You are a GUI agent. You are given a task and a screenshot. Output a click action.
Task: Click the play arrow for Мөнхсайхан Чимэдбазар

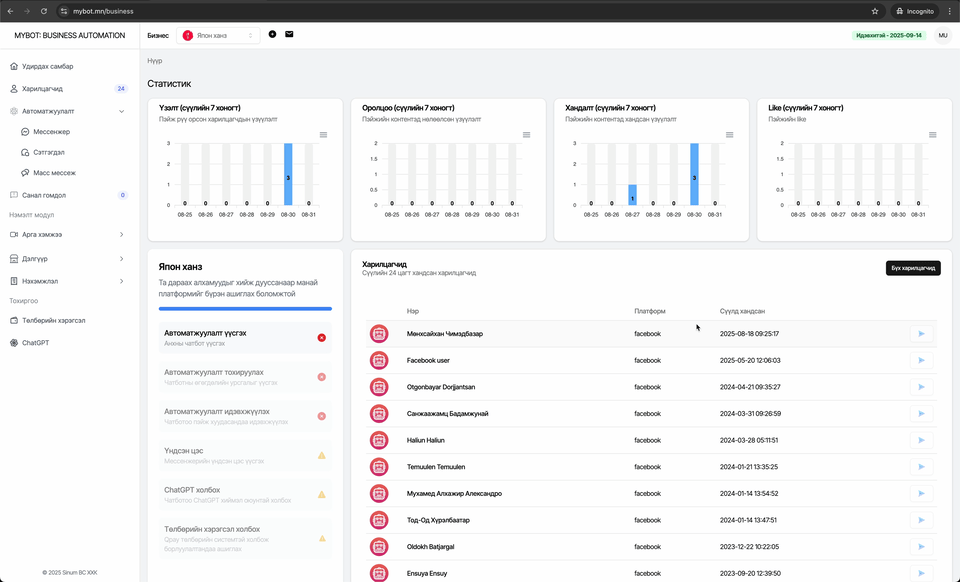[921, 334]
